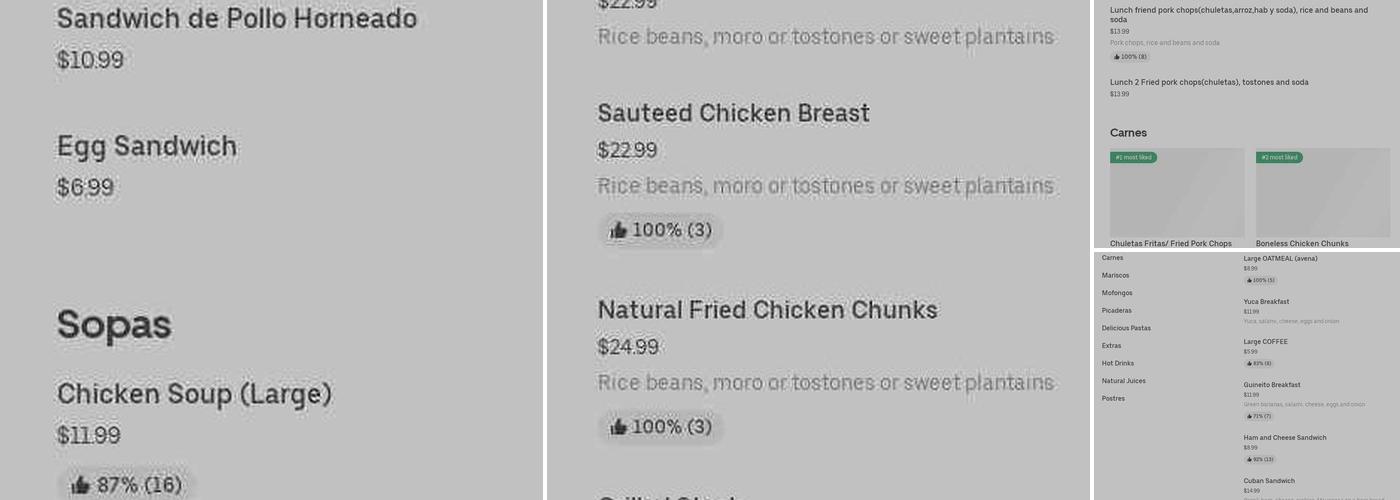Open the Egg Sandwich item

tap(147, 147)
